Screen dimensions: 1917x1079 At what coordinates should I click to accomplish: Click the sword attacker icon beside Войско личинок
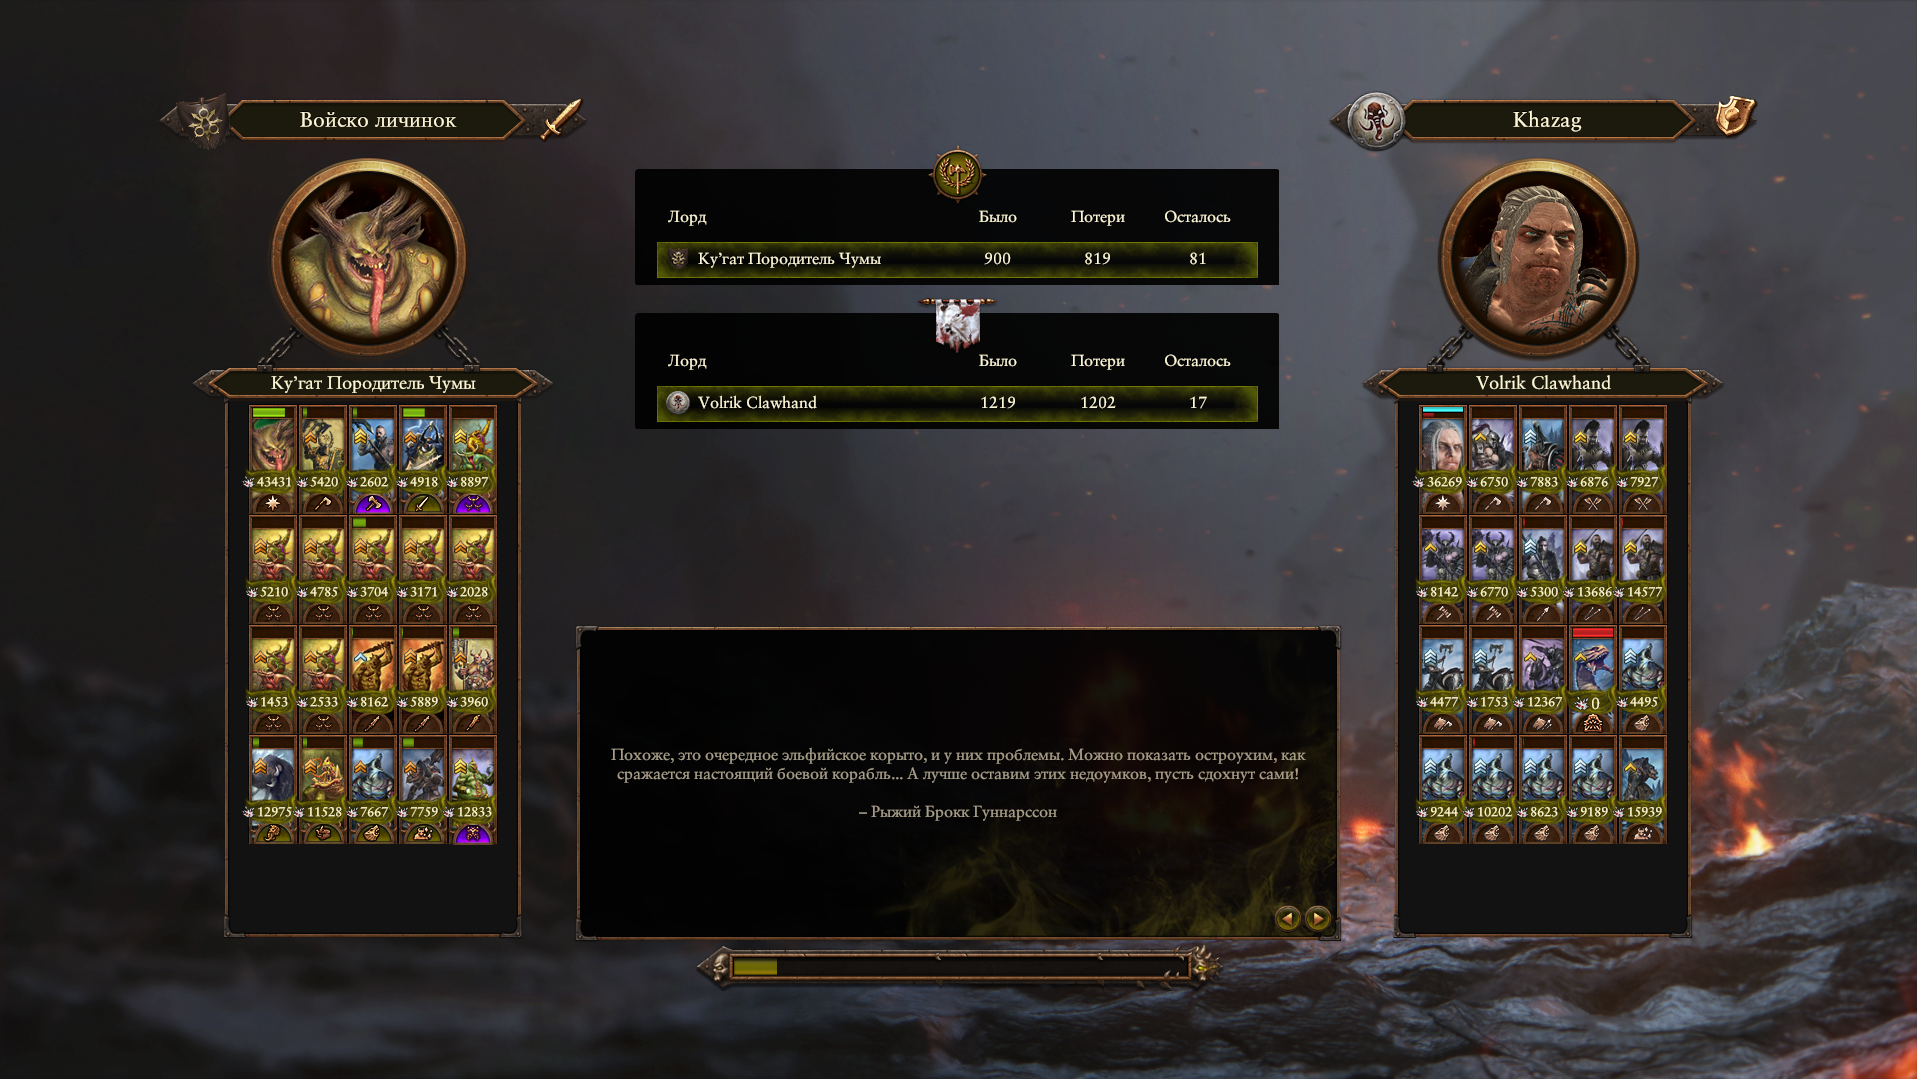click(x=561, y=120)
